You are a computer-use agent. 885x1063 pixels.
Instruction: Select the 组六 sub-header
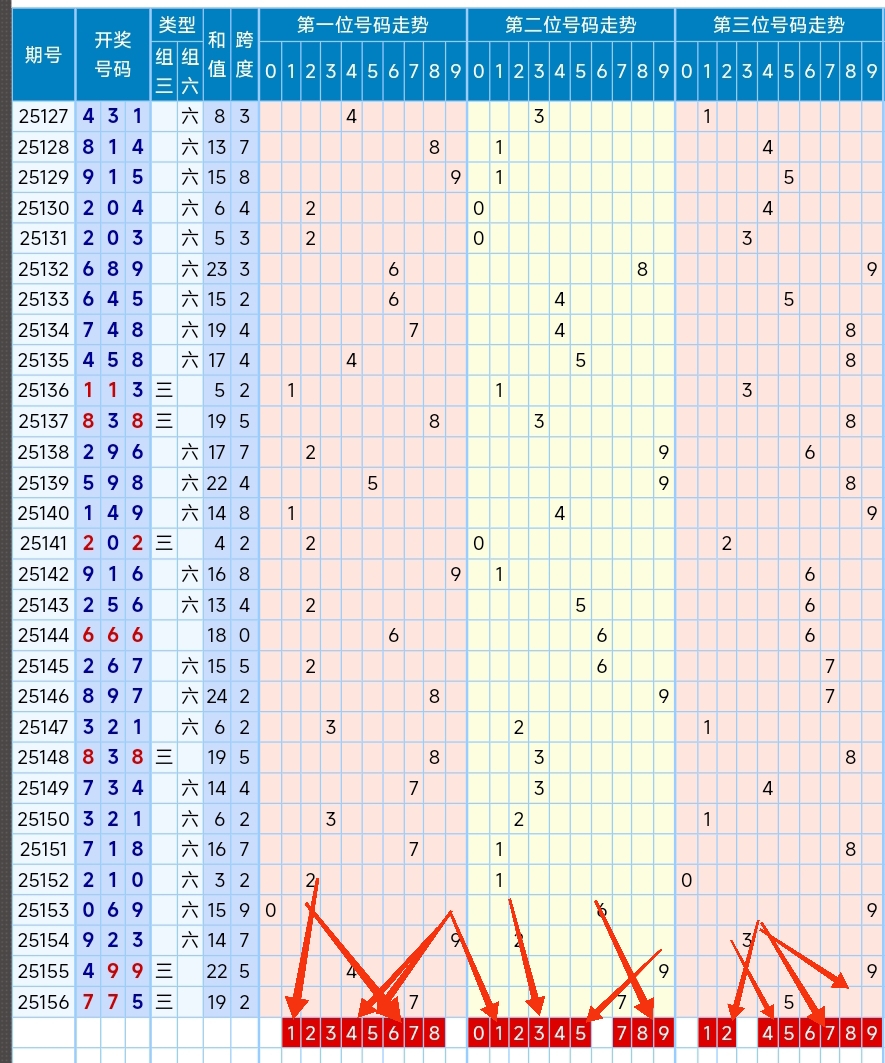pyautogui.click(x=190, y=71)
